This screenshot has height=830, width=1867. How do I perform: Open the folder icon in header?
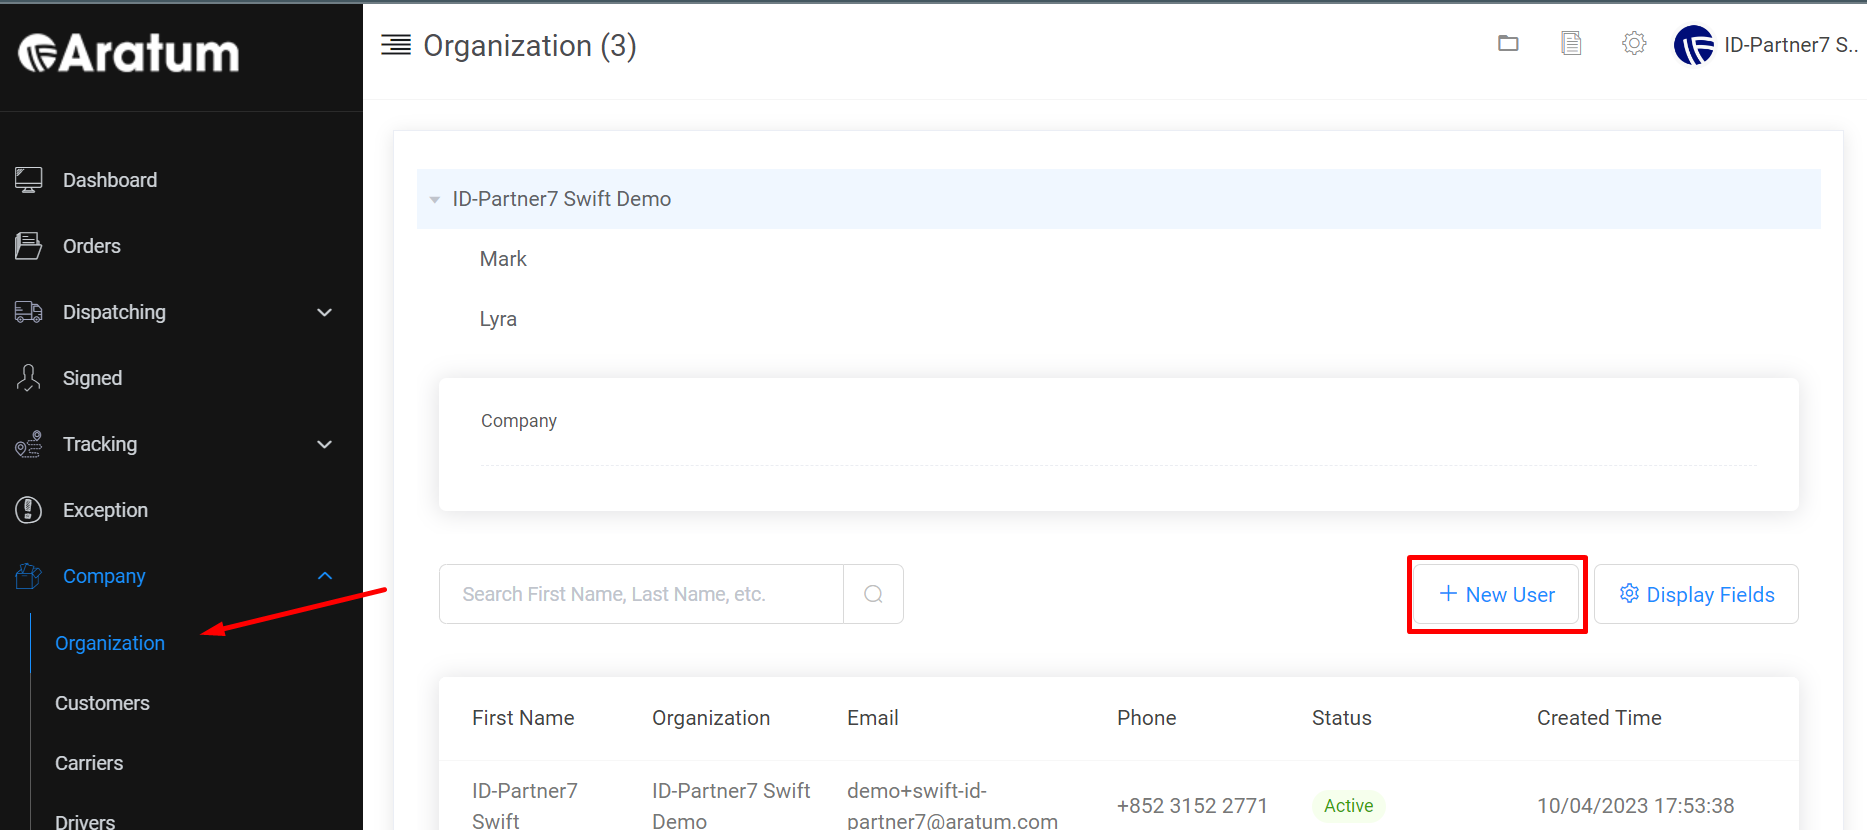[x=1508, y=43]
